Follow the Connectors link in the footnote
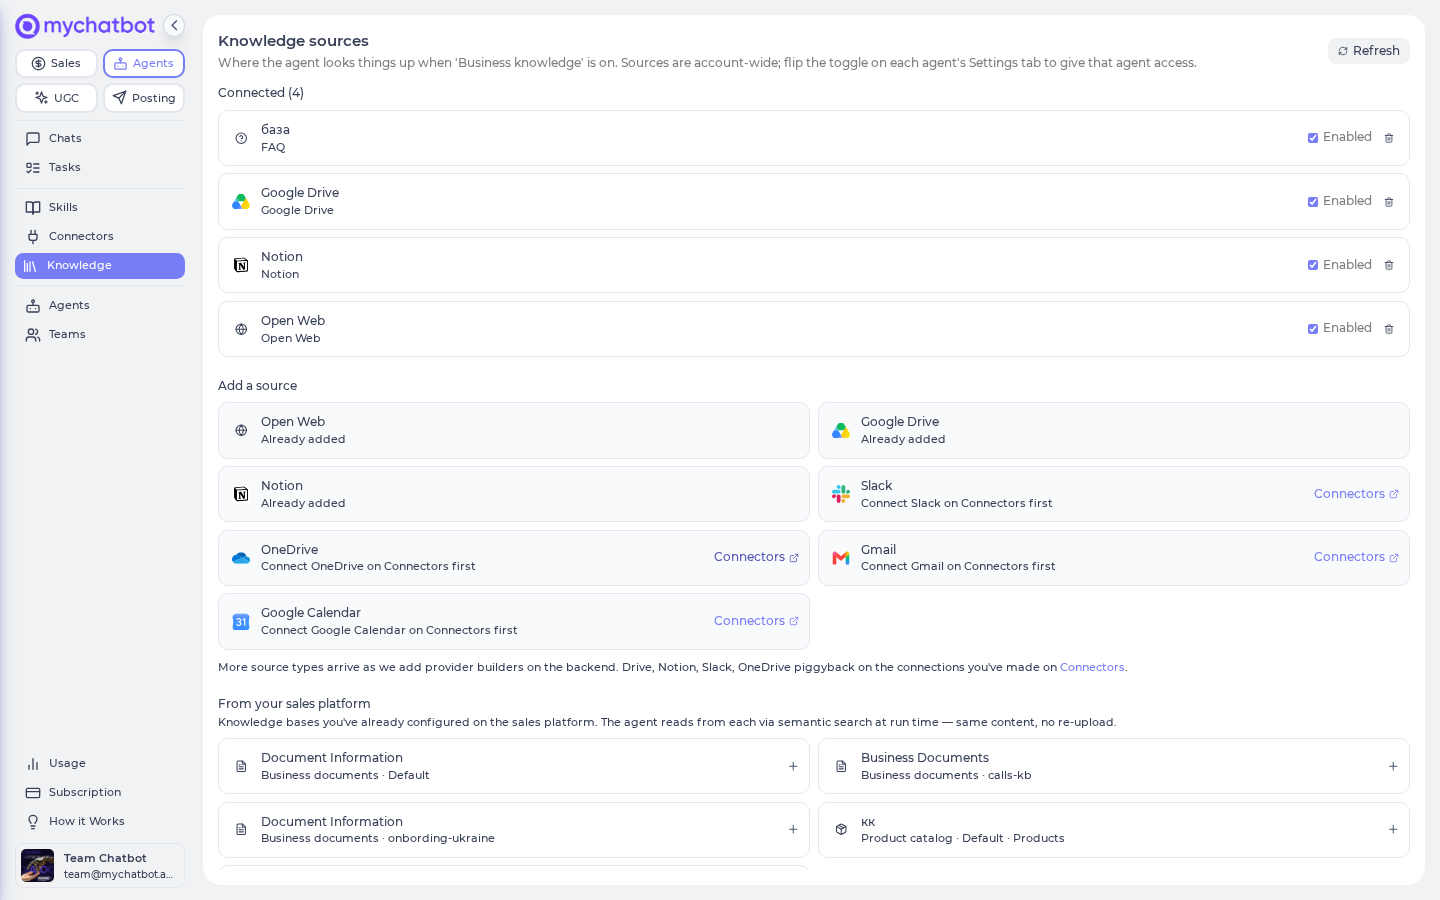This screenshot has width=1440, height=900. click(1092, 668)
